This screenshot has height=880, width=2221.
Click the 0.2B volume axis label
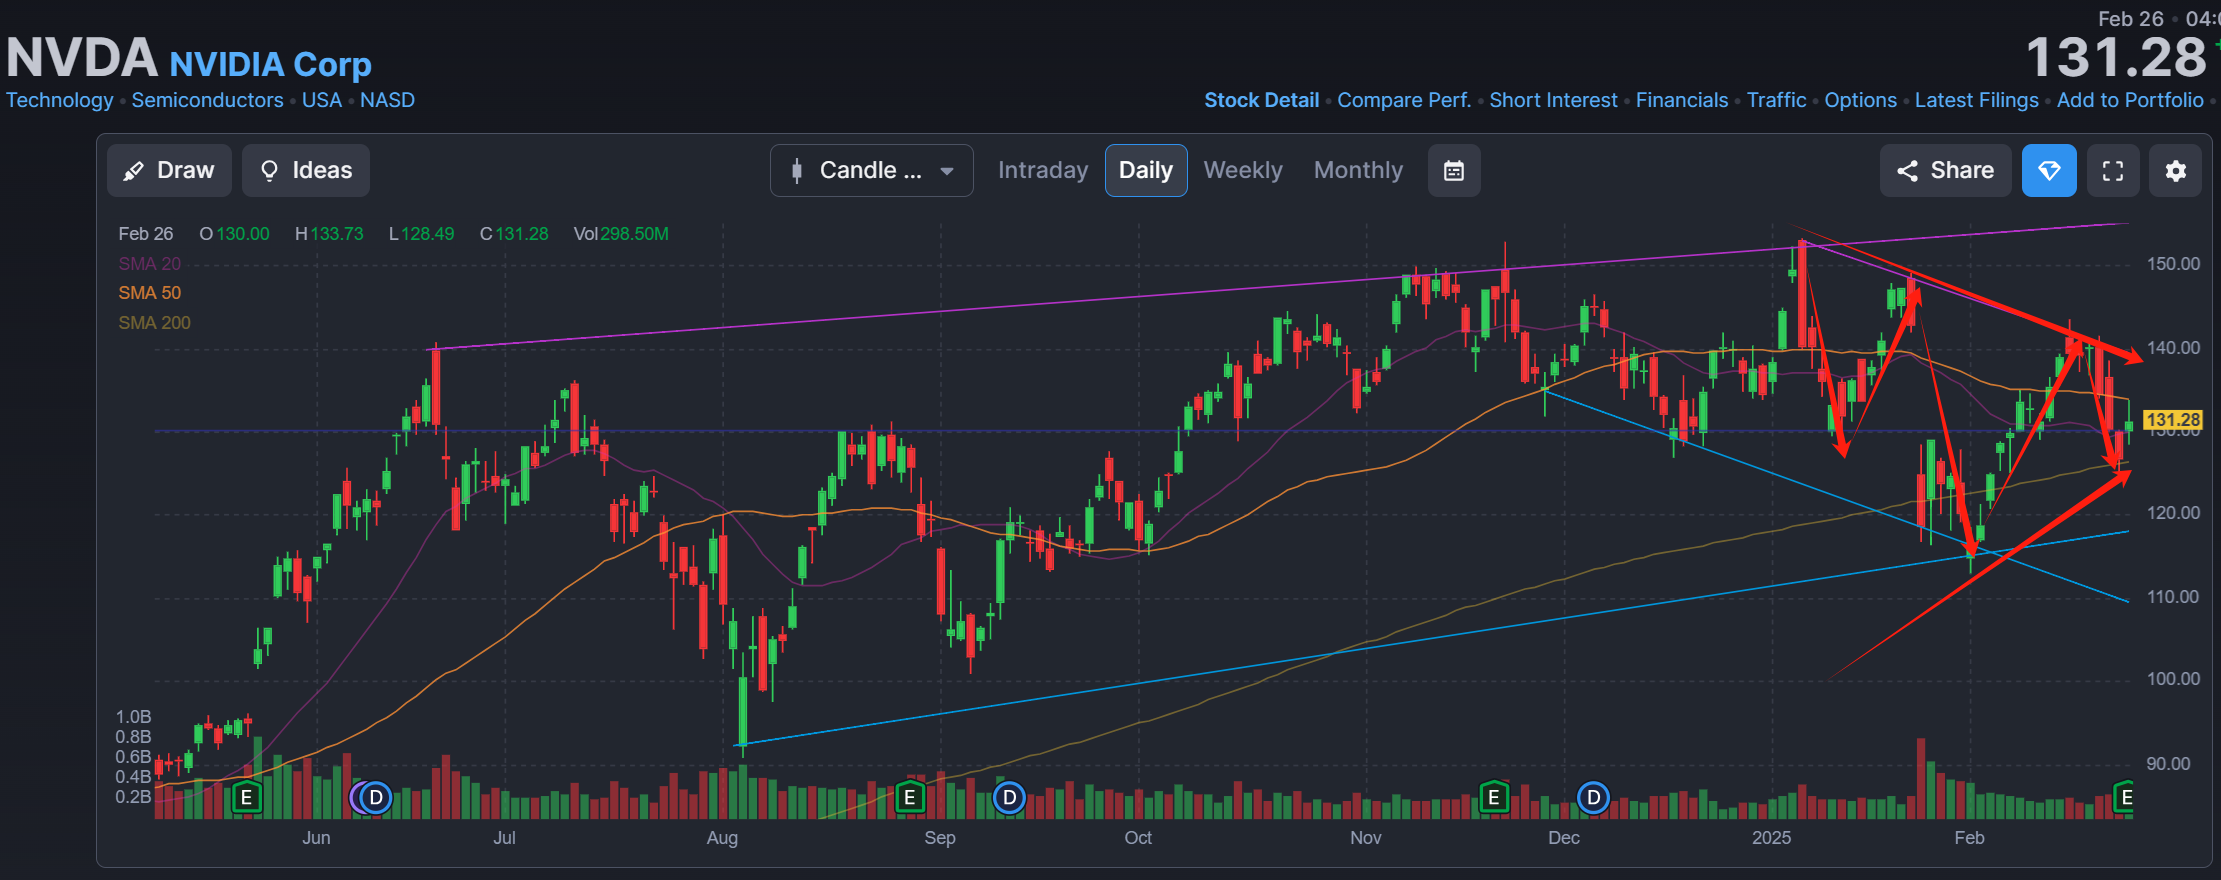(134, 797)
